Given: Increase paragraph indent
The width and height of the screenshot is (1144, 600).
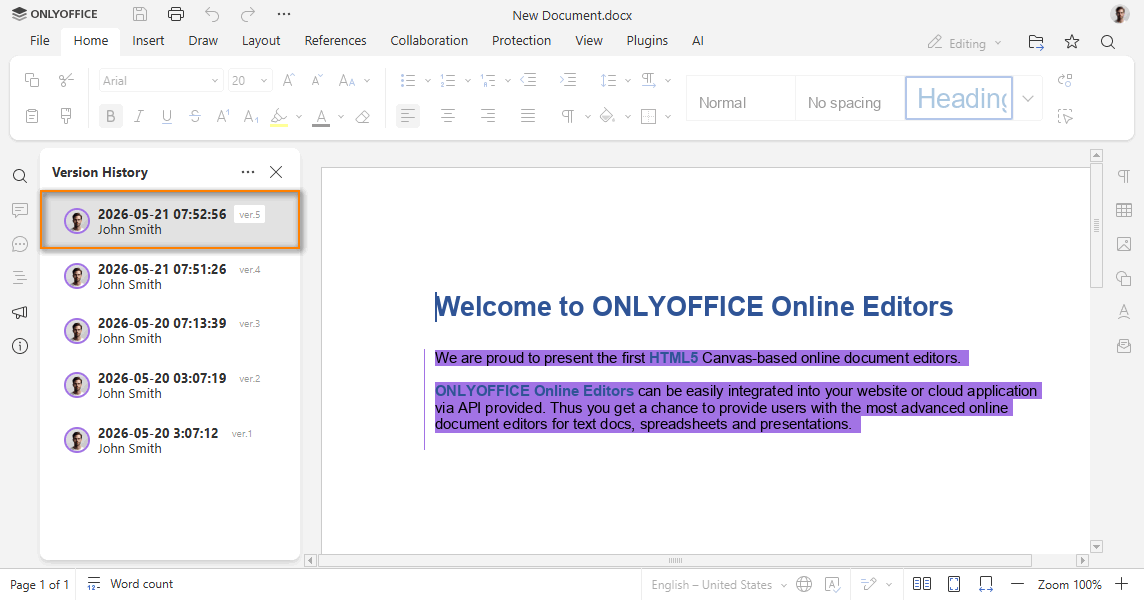Looking at the screenshot, I should 568,80.
